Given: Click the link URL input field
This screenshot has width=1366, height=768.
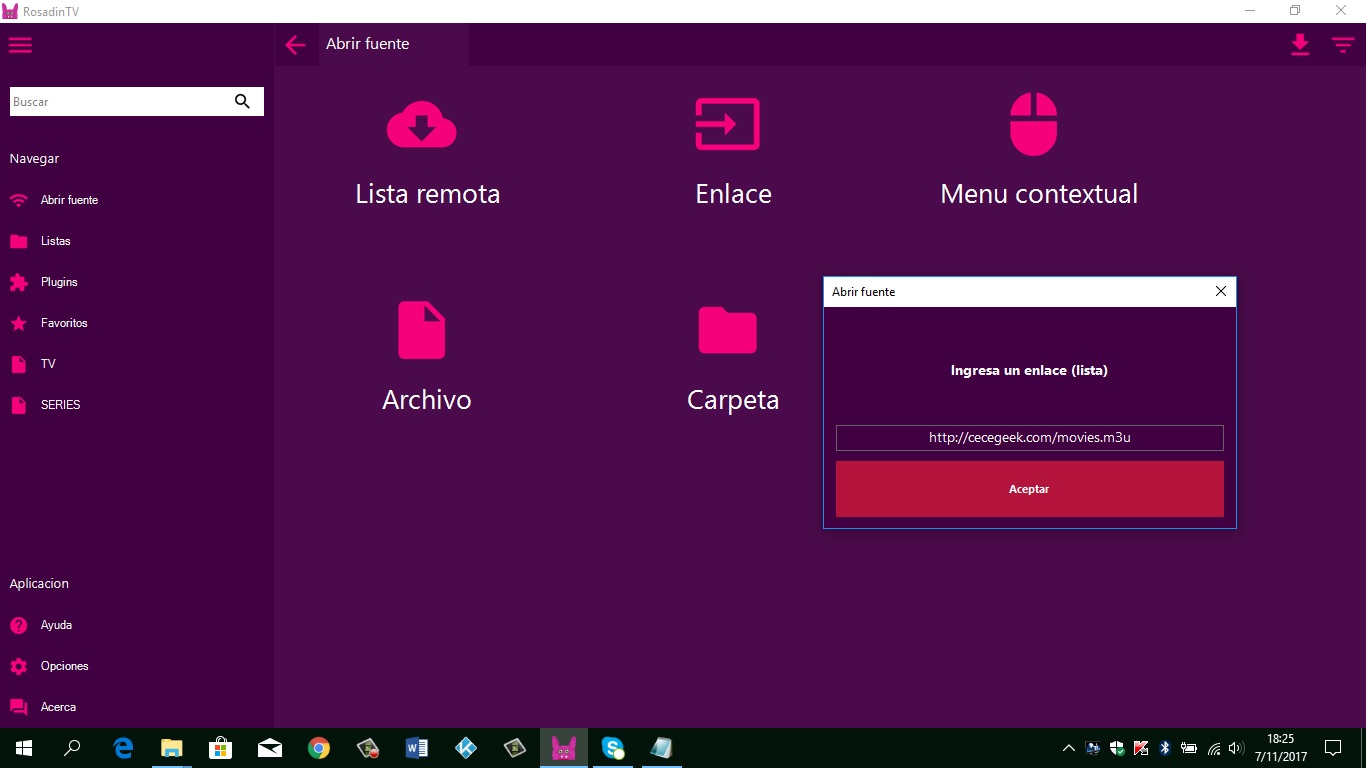Looking at the screenshot, I should [1030, 438].
